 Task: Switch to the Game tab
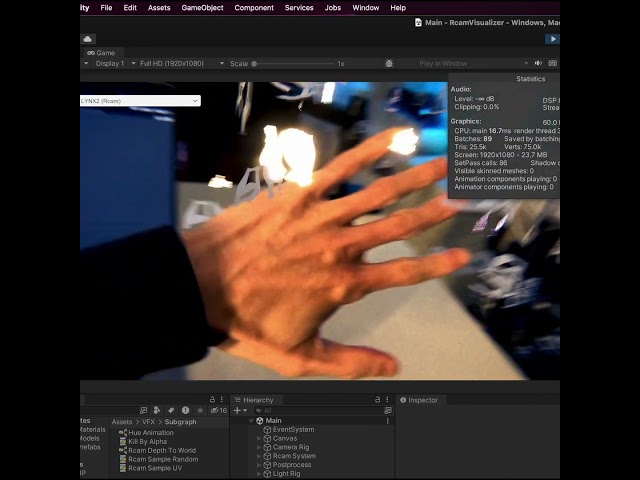101,53
